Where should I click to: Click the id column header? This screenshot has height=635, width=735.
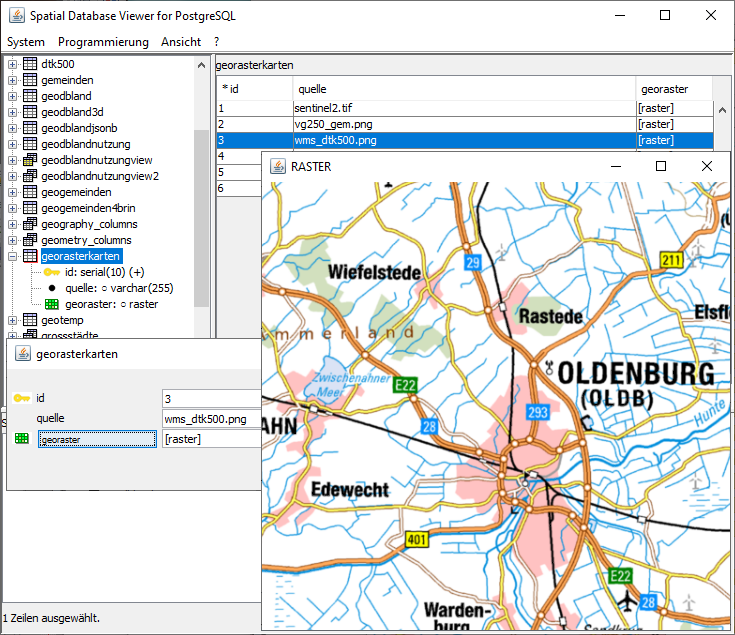click(x=255, y=89)
